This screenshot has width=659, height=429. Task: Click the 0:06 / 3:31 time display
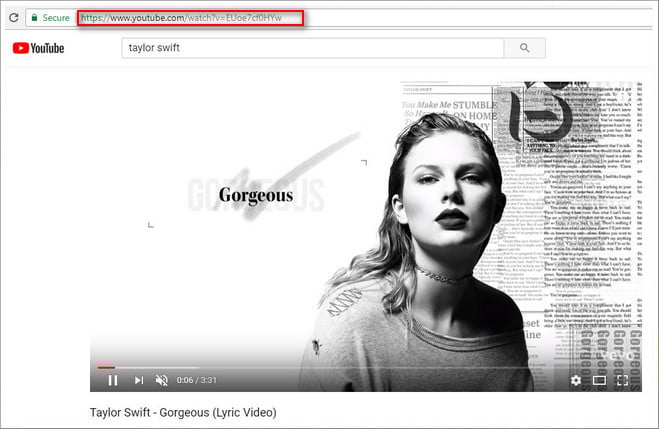pyautogui.click(x=196, y=380)
